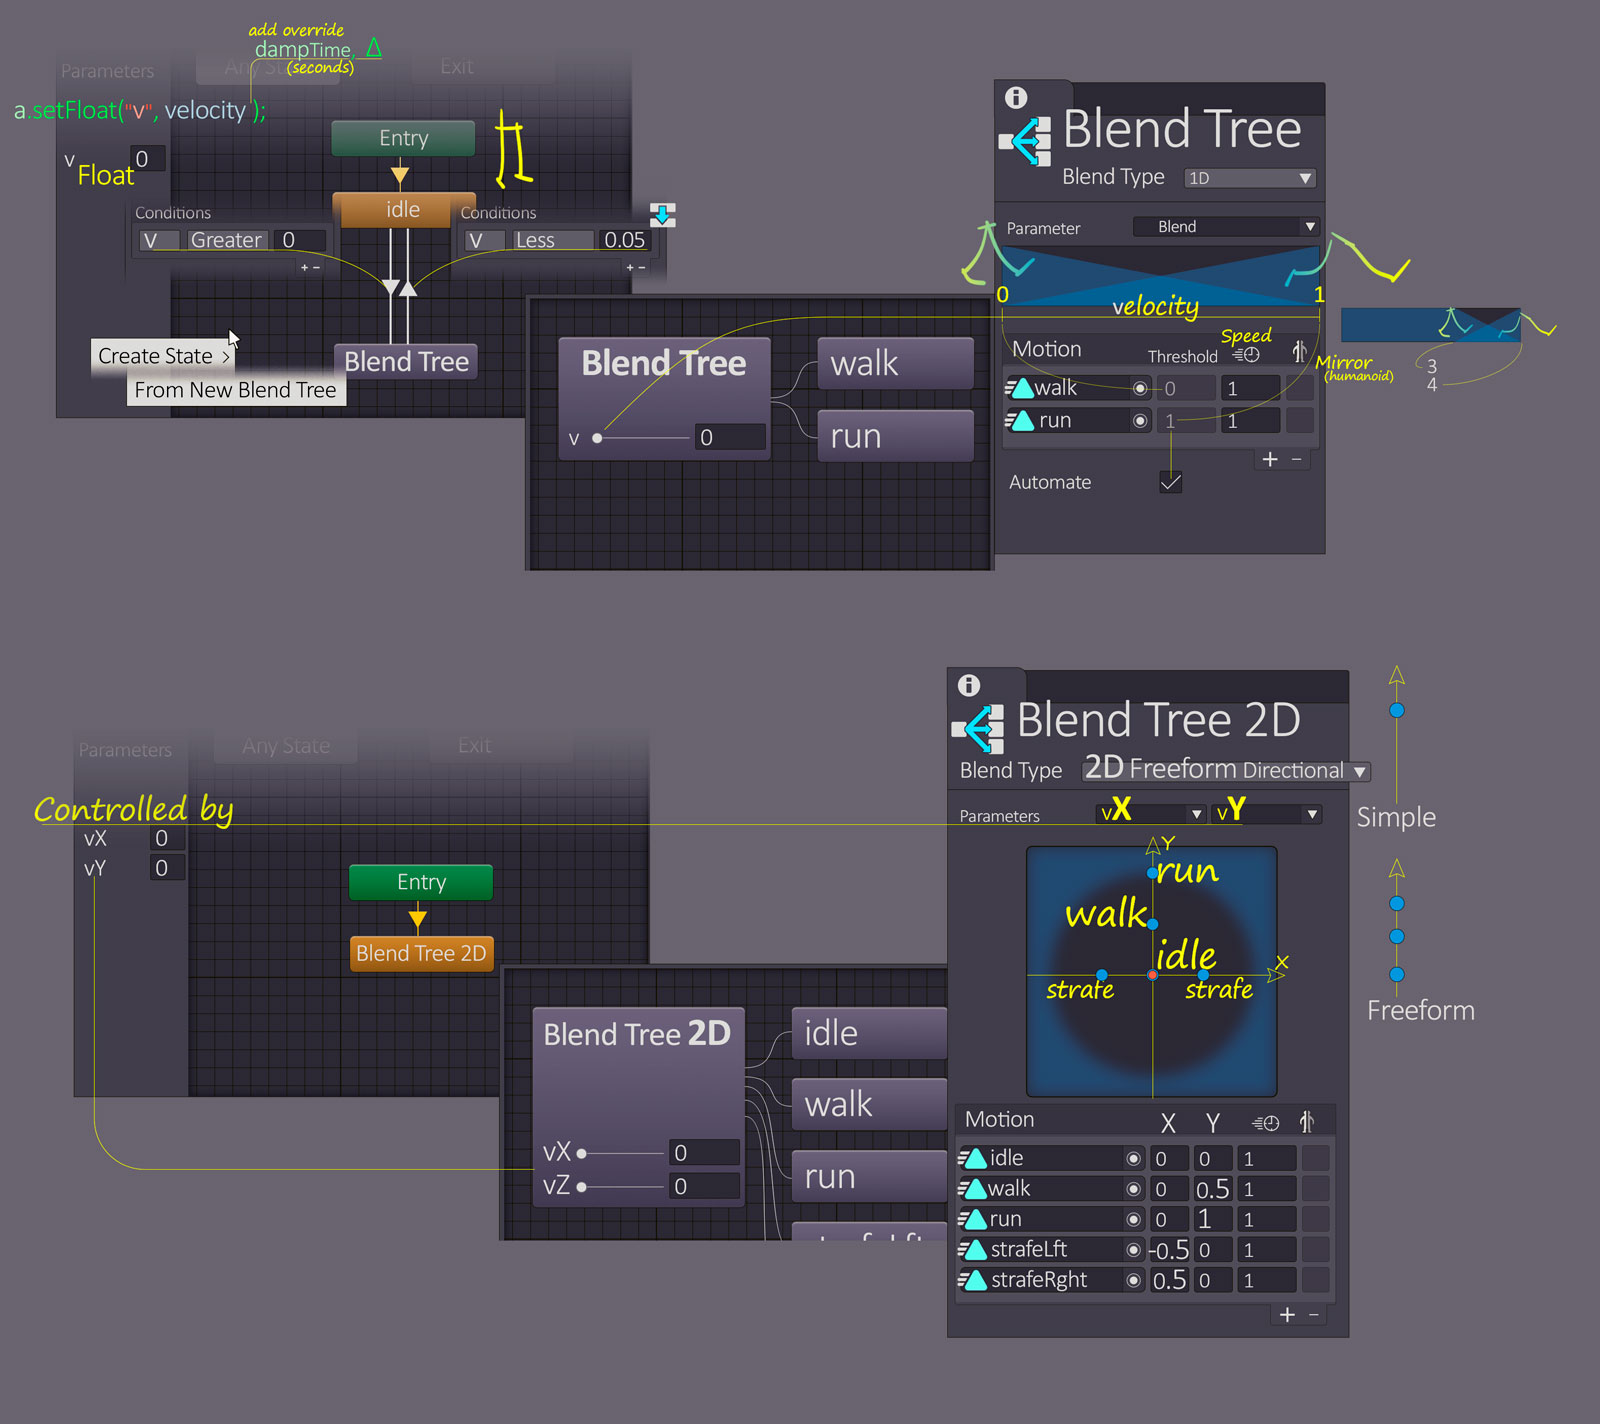The width and height of the screenshot is (1600, 1424).
Task: Toggle mirror checkbox for idle in 2D list
Action: click(x=1316, y=1159)
